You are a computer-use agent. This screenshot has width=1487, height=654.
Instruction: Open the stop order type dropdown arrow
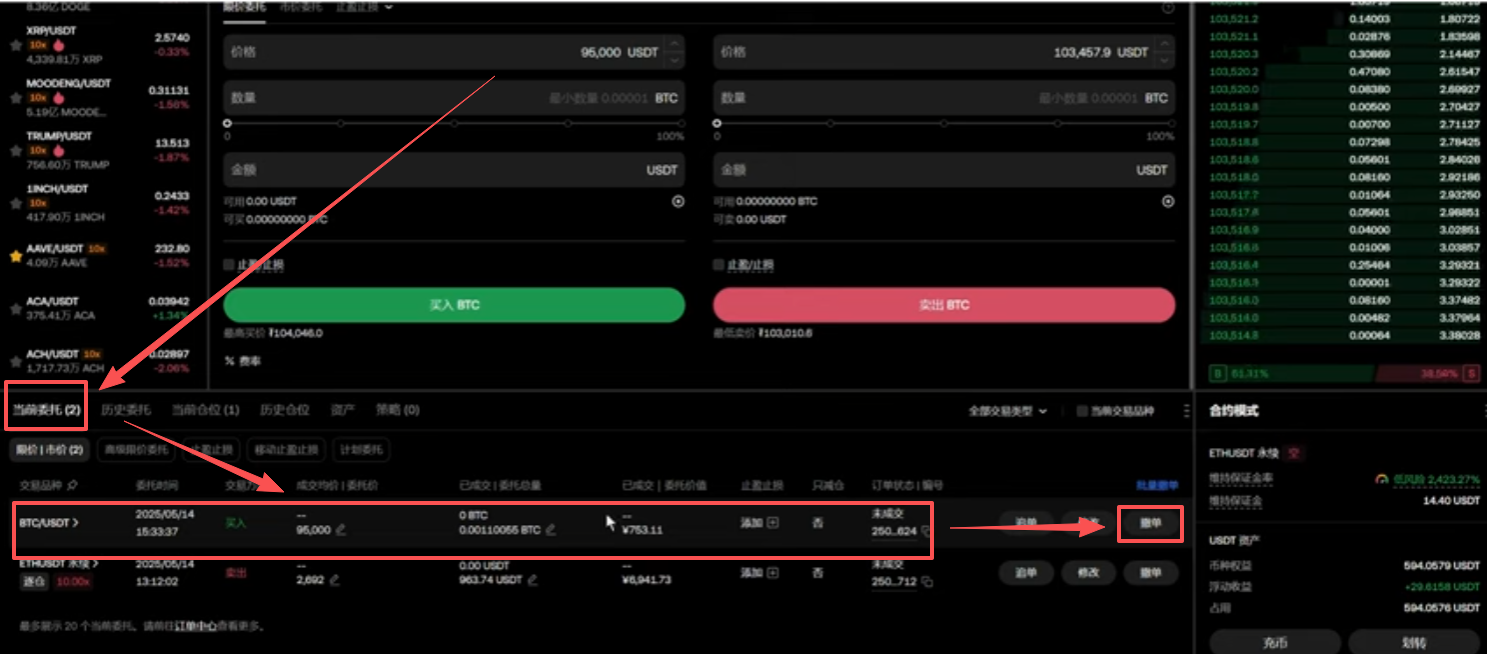tap(389, 7)
